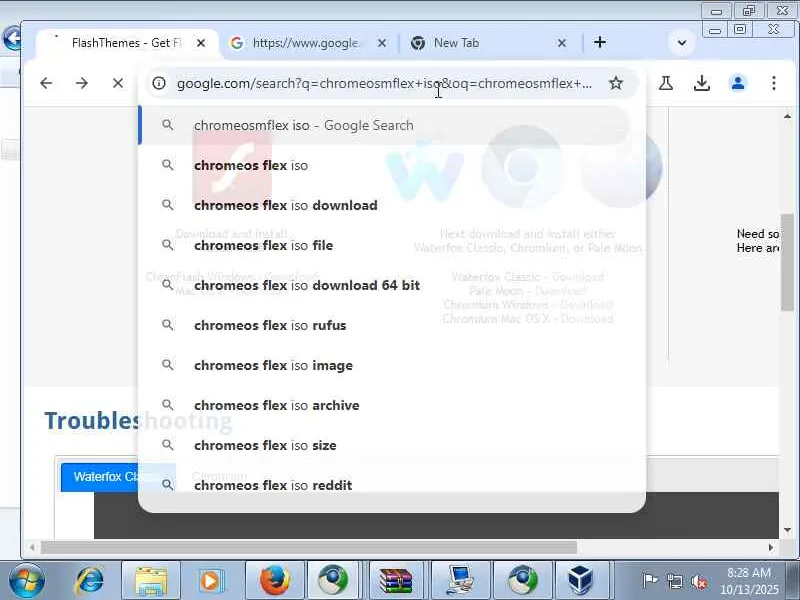
Task: Open Windows Media Player from taskbar
Action: 210,581
